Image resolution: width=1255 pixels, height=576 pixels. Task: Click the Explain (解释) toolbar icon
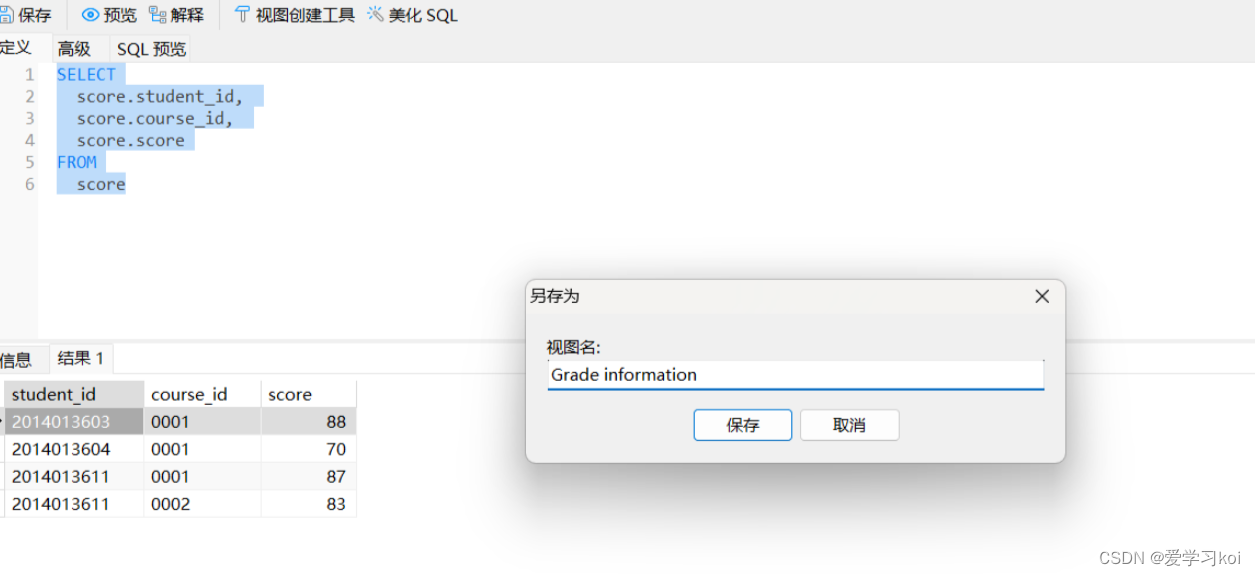pos(157,15)
